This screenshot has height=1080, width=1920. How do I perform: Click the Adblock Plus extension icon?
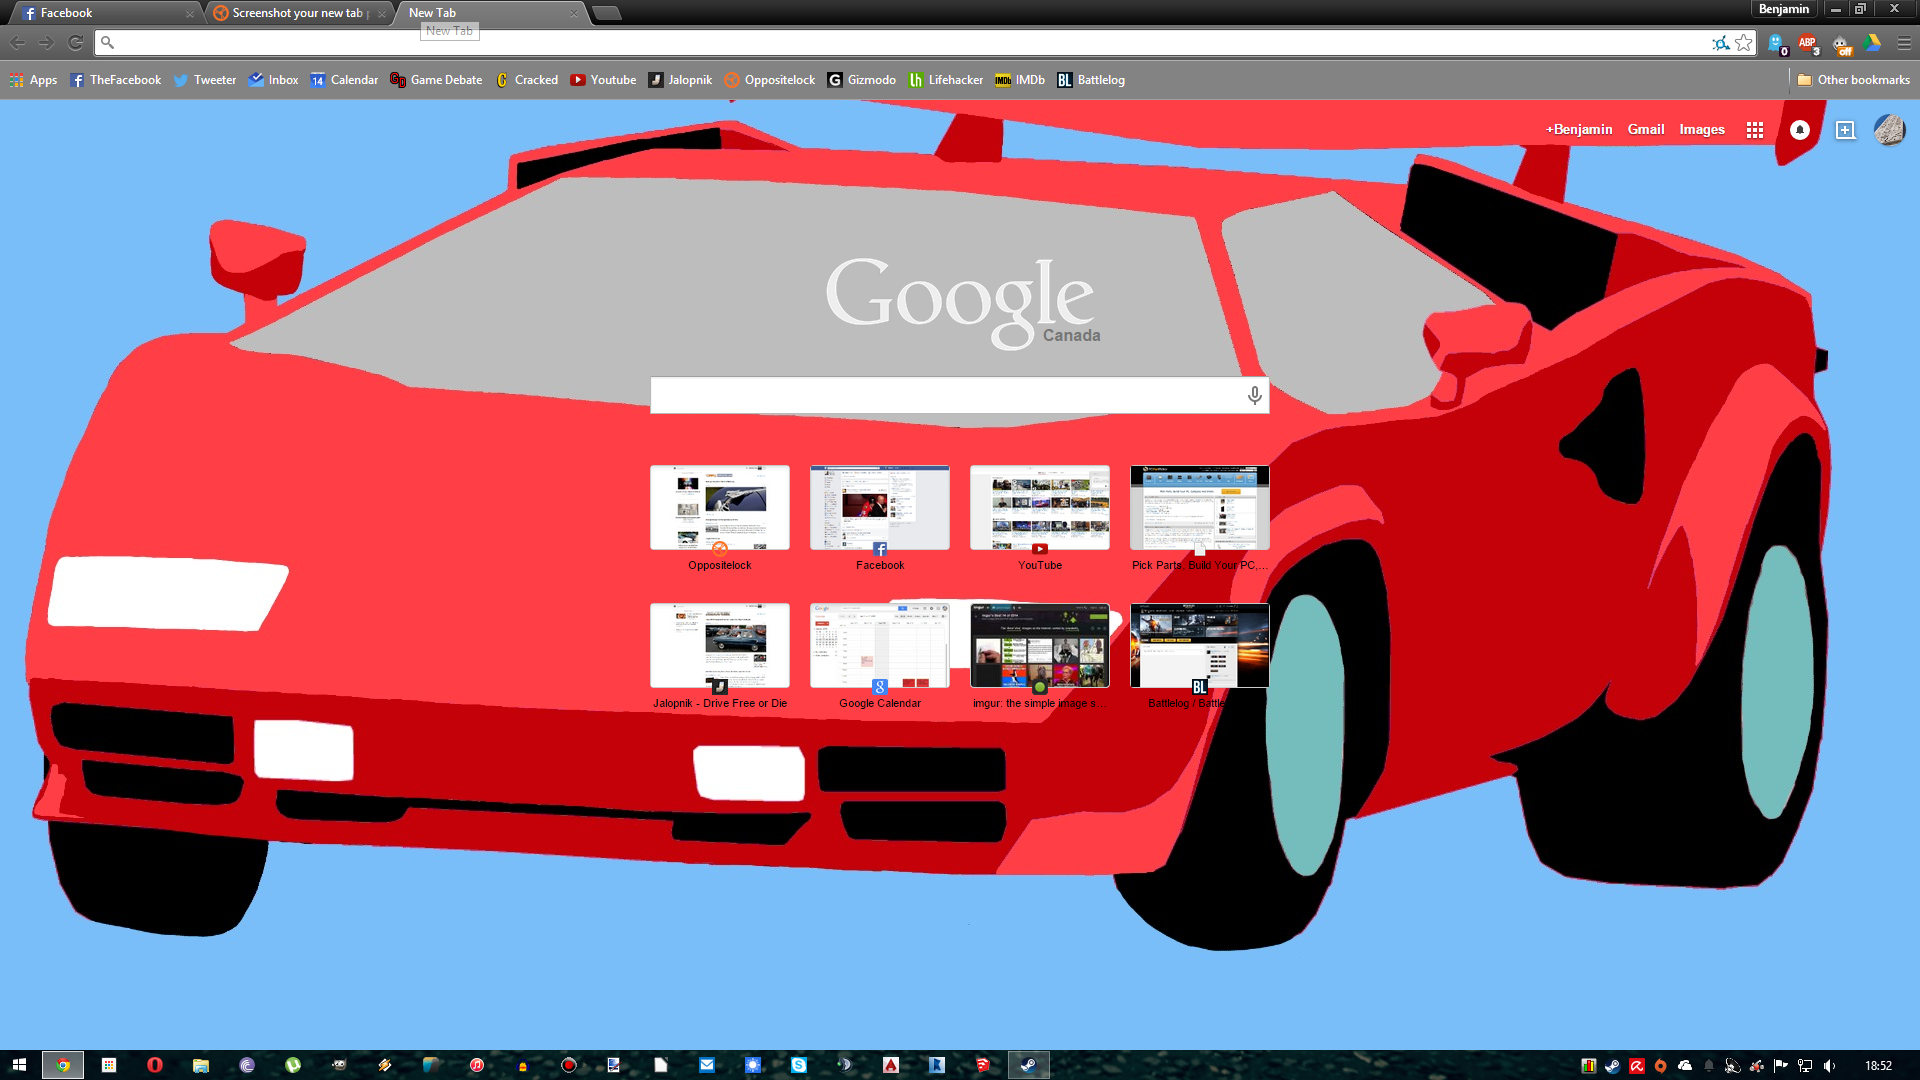[x=1808, y=44]
